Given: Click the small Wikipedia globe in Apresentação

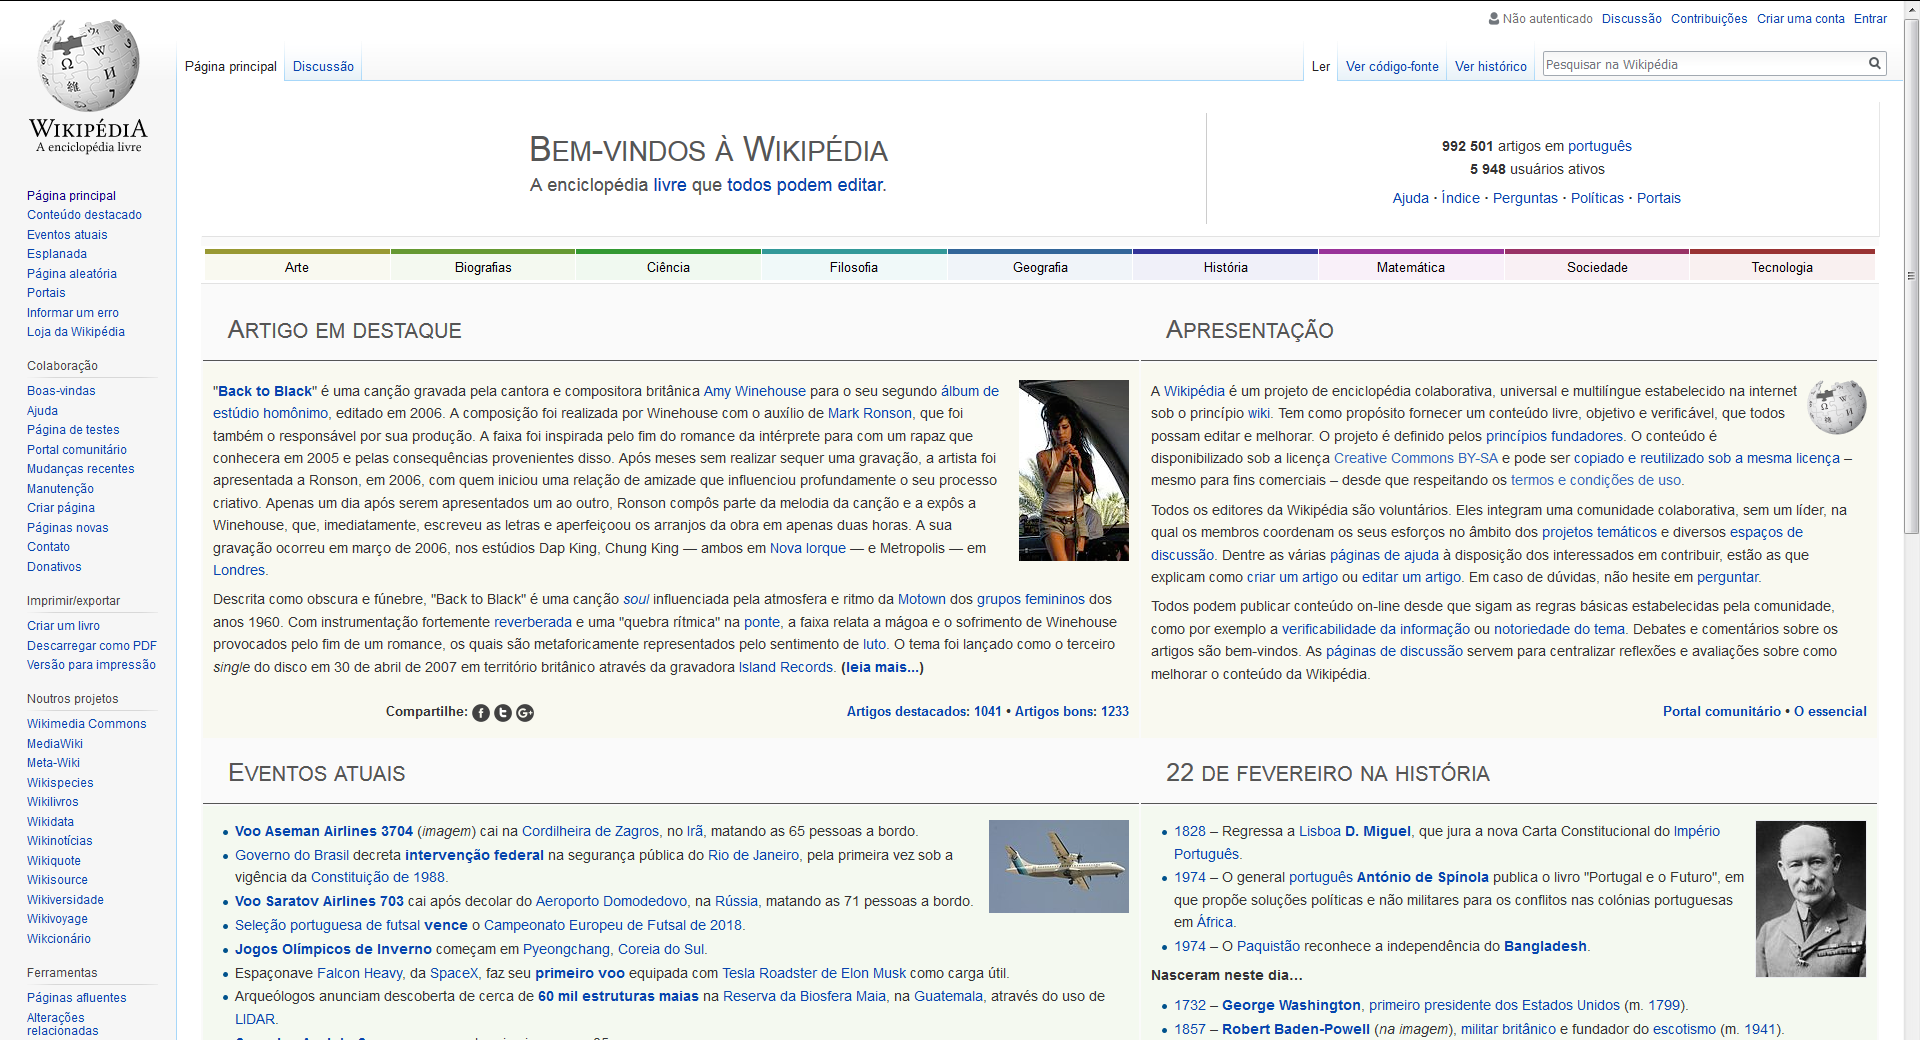Looking at the screenshot, I should 1836,406.
